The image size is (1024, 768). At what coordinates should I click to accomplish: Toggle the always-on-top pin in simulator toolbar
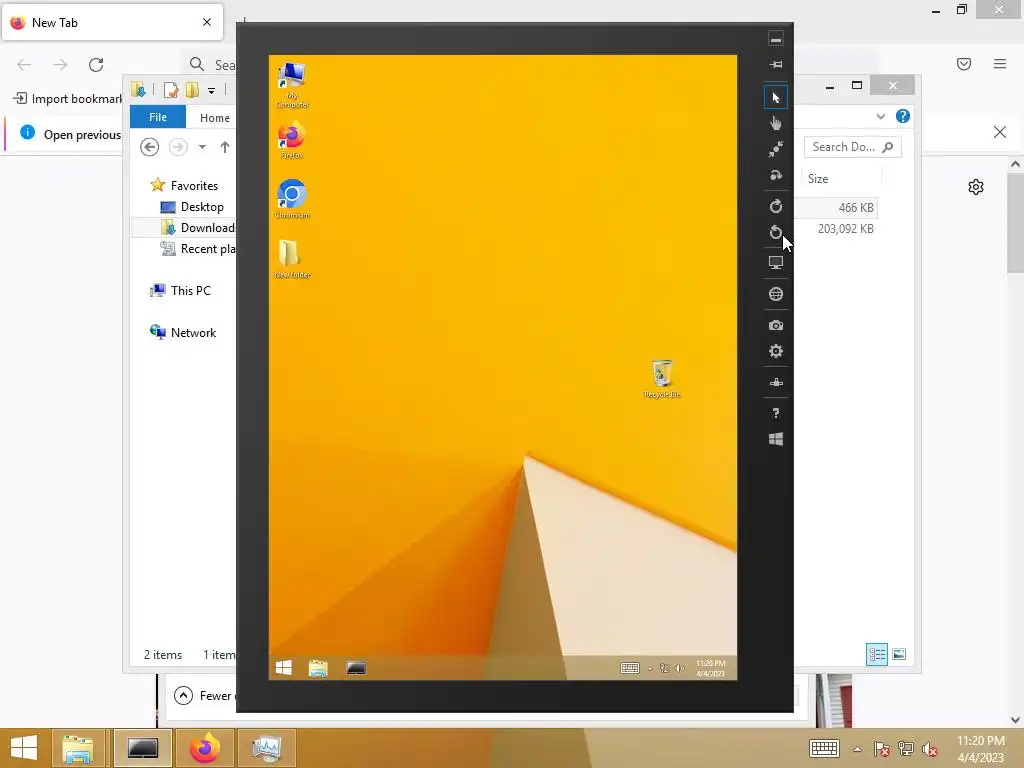[775, 65]
